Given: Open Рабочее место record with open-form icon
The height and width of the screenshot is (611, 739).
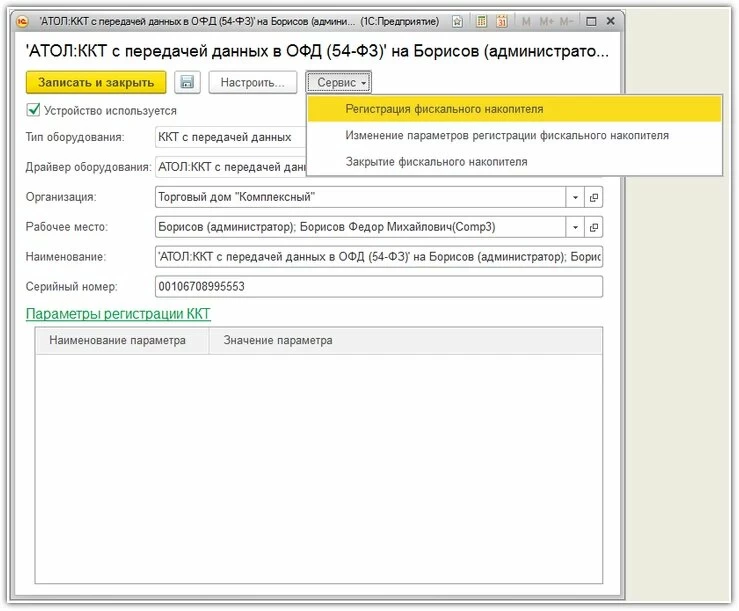Looking at the screenshot, I should [x=593, y=227].
